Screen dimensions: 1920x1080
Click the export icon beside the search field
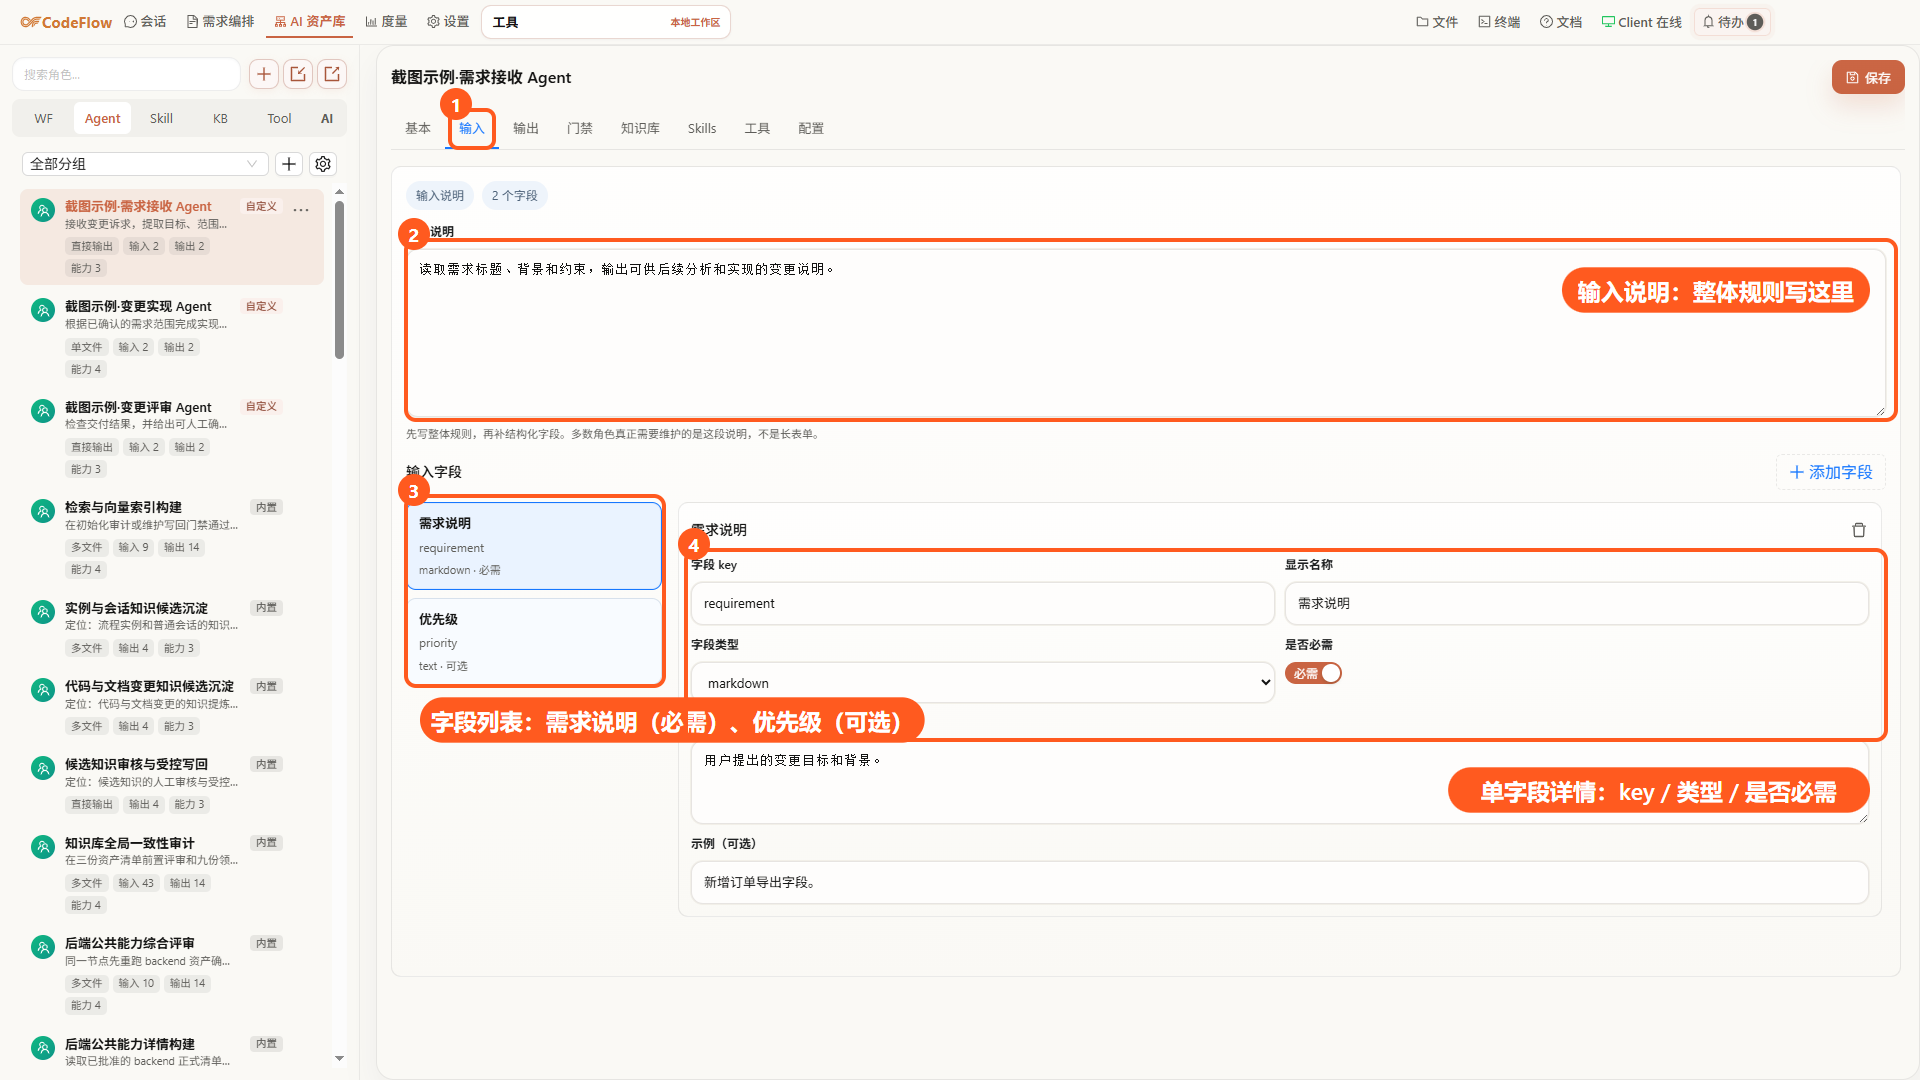332,74
